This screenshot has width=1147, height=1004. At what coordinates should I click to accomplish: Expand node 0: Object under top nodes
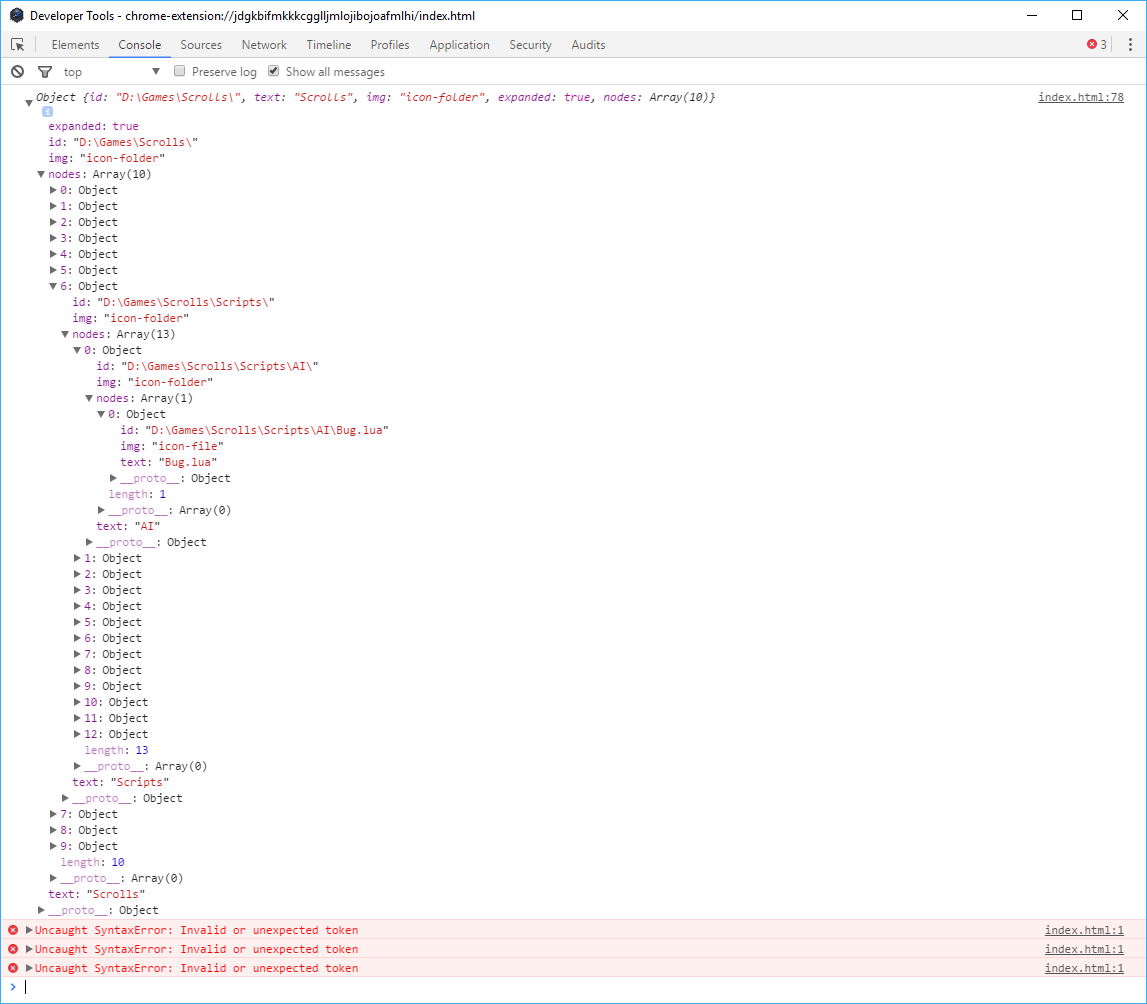53,190
